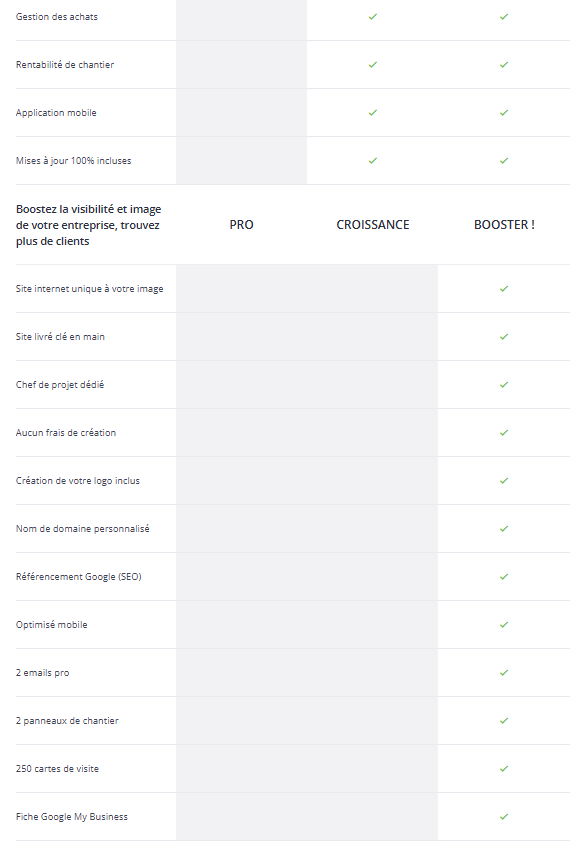
Task: Click checkmark beside Chef de projet dédié
Action: 504,384
